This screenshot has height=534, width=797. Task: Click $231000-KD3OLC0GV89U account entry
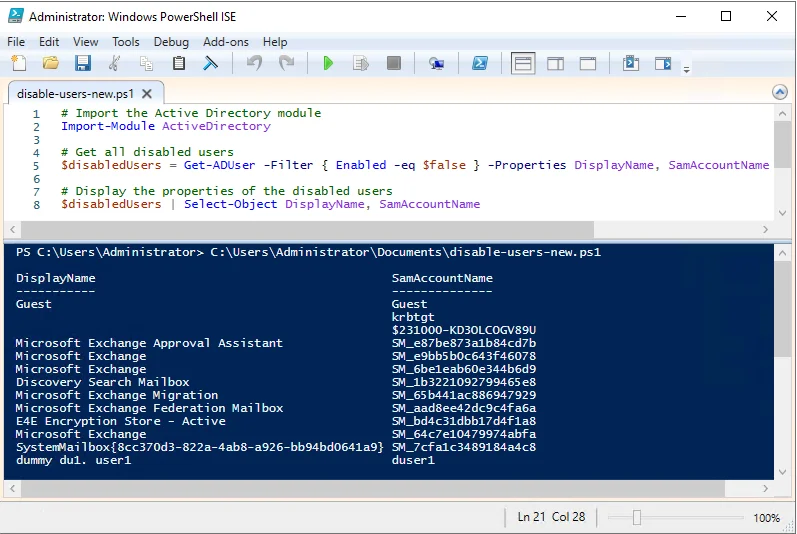coord(464,330)
